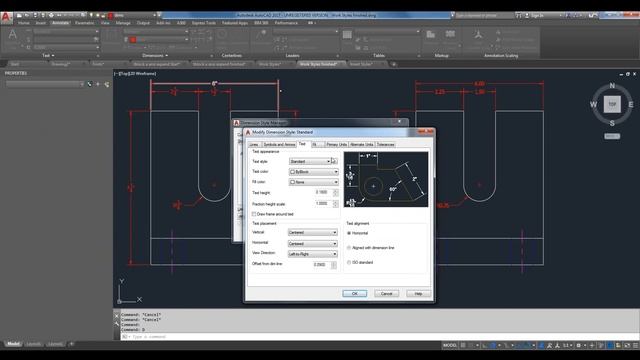Click the grid display icon in status bar

point(463,345)
